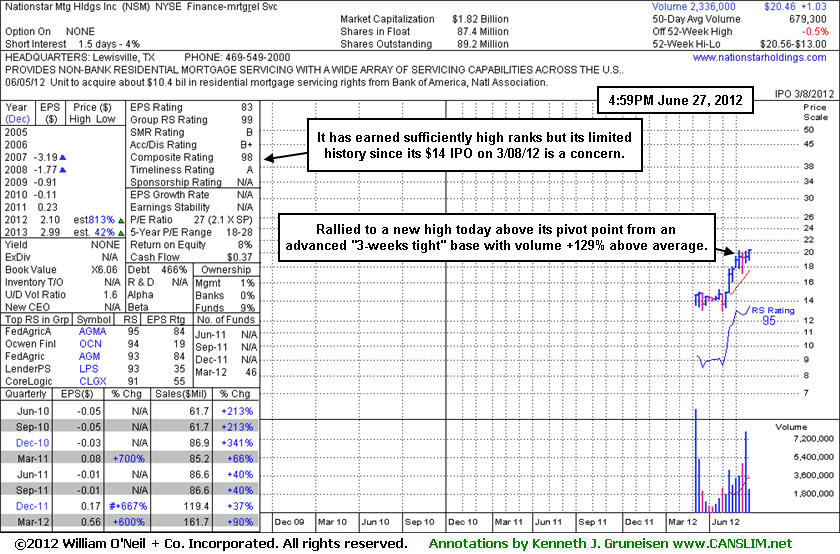Click the Mar-11 sales +66% value
The height and width of the screenshot is (554, 840).
(x=239, y=459)
